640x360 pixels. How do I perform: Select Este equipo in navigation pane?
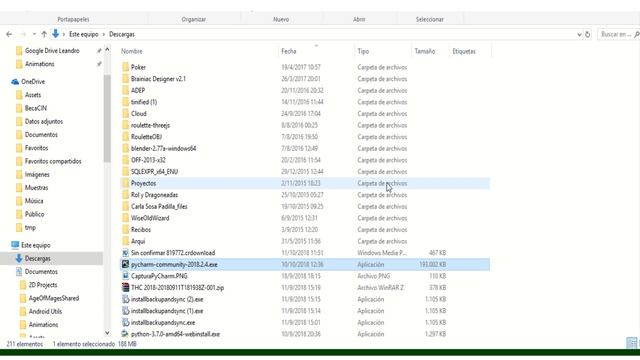(36, 245)
